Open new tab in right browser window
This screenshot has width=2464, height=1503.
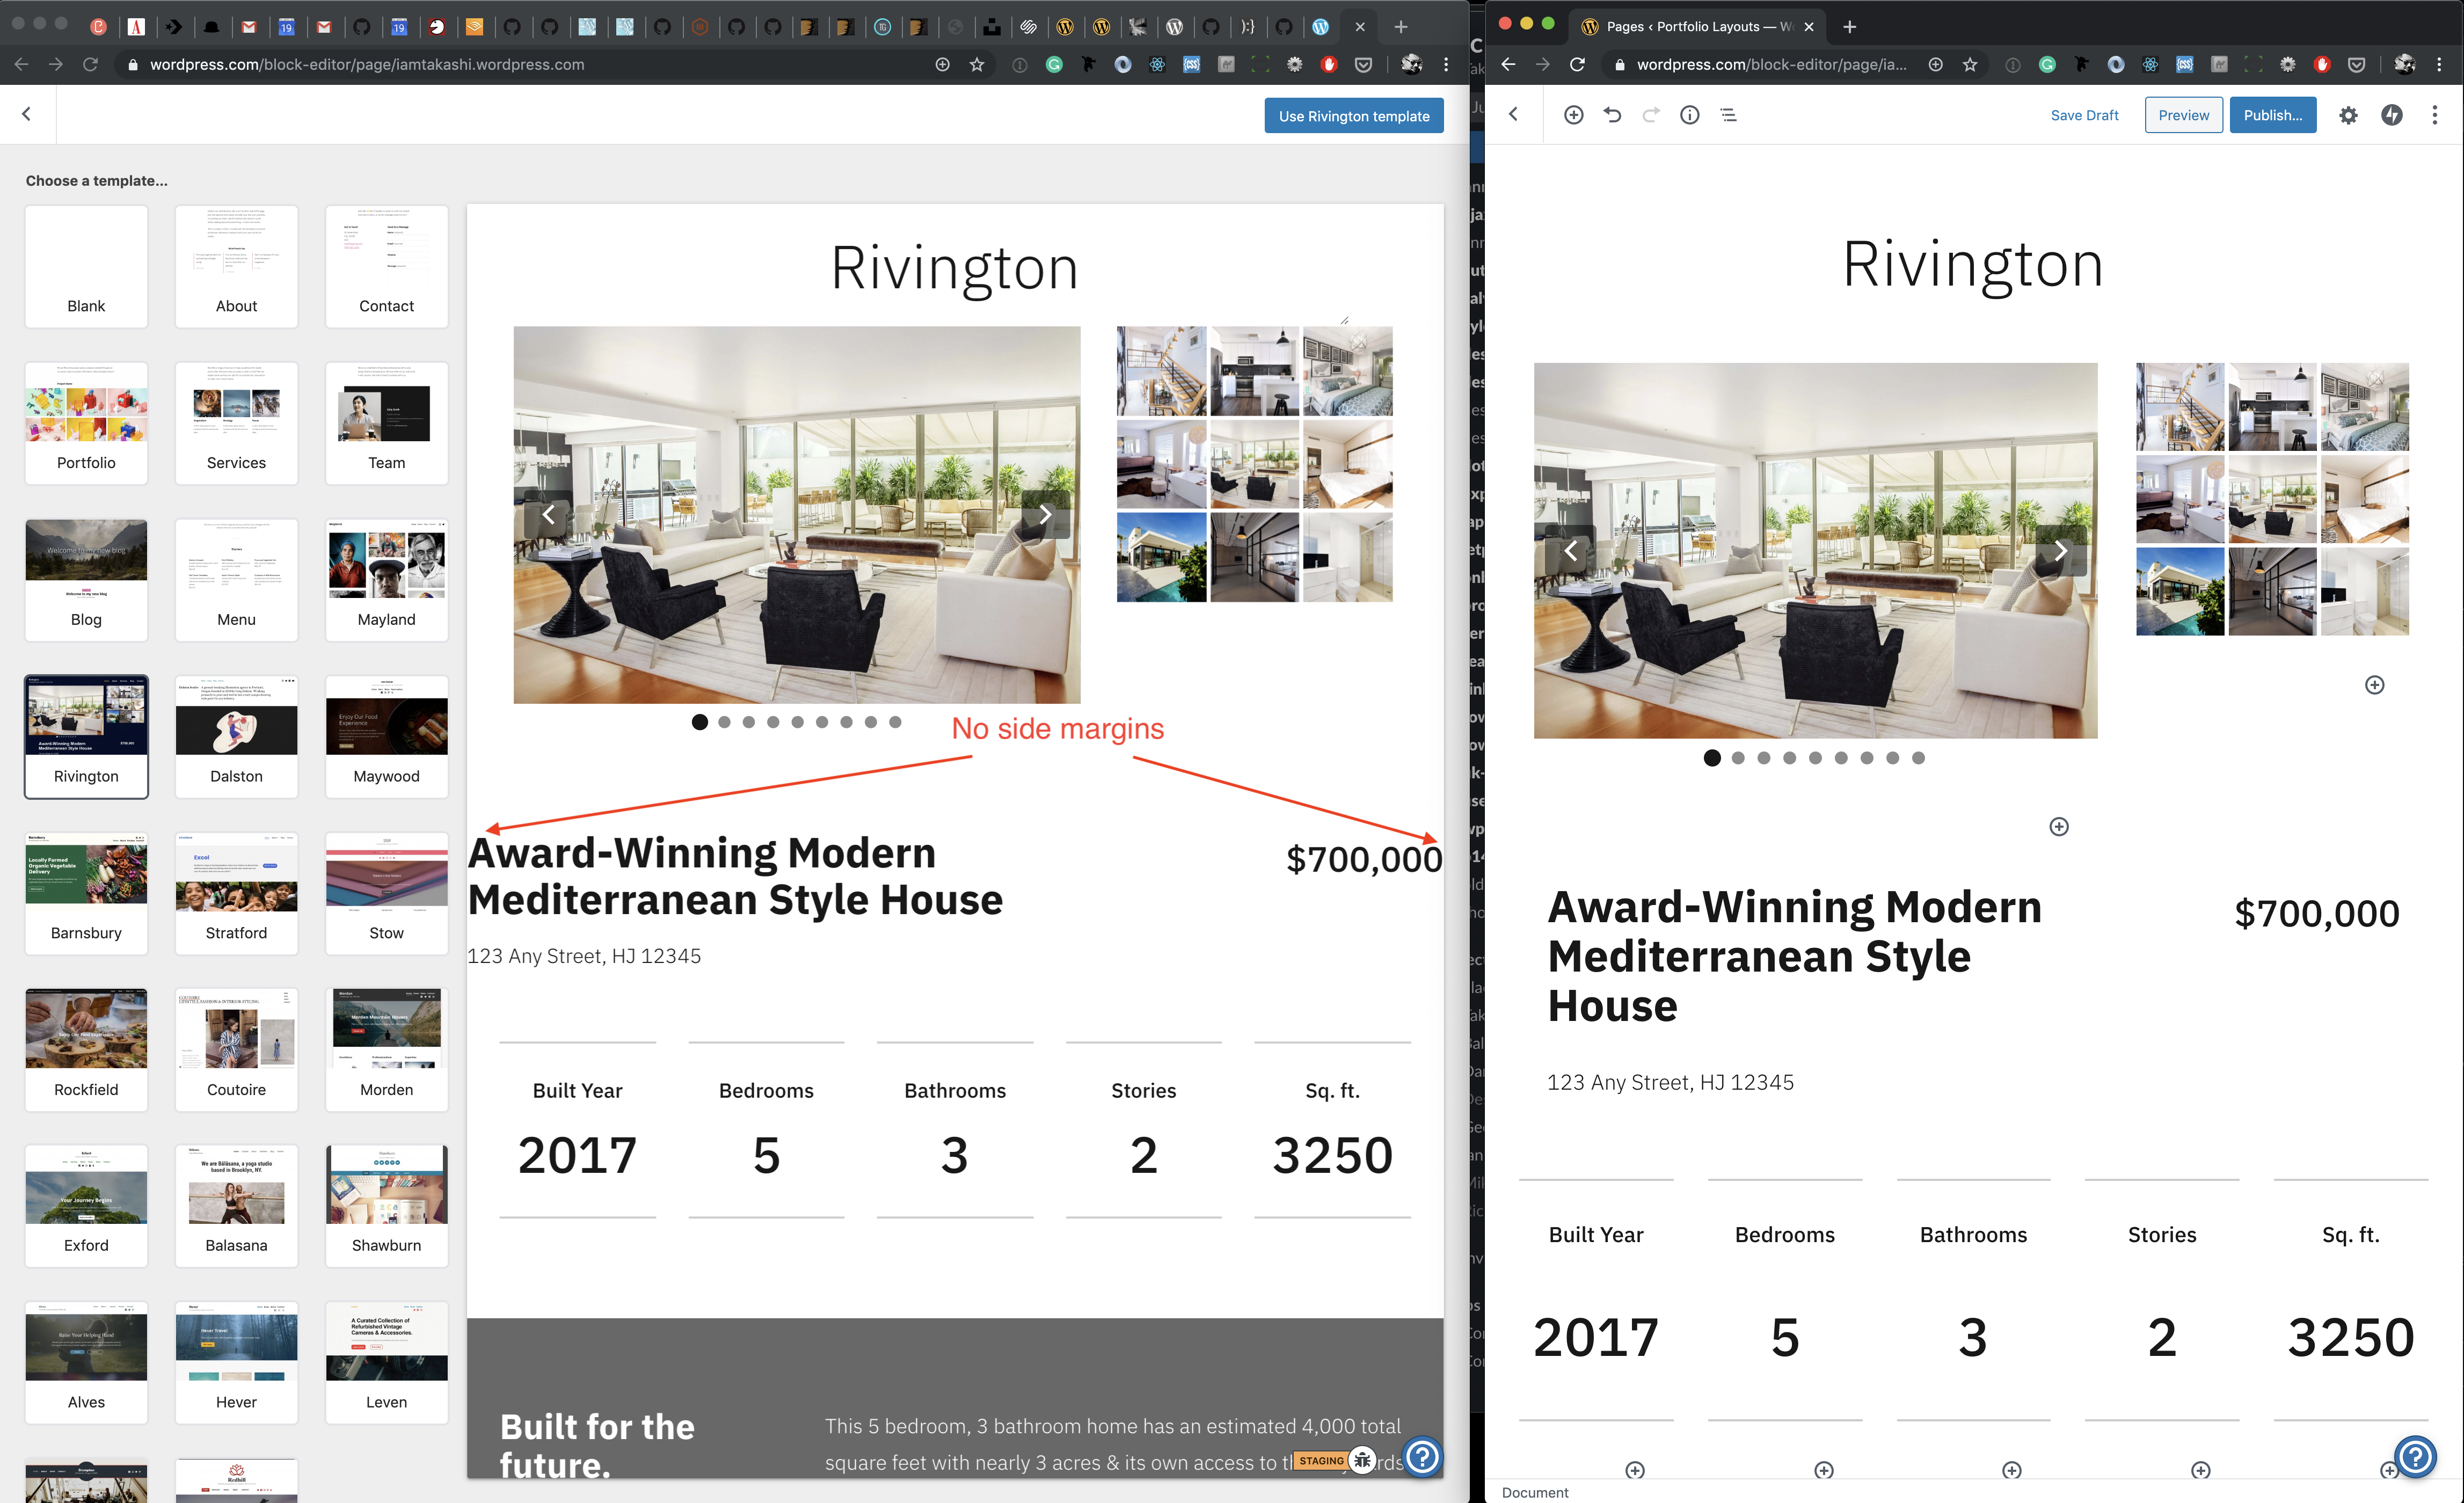(x=1849, y=26)
